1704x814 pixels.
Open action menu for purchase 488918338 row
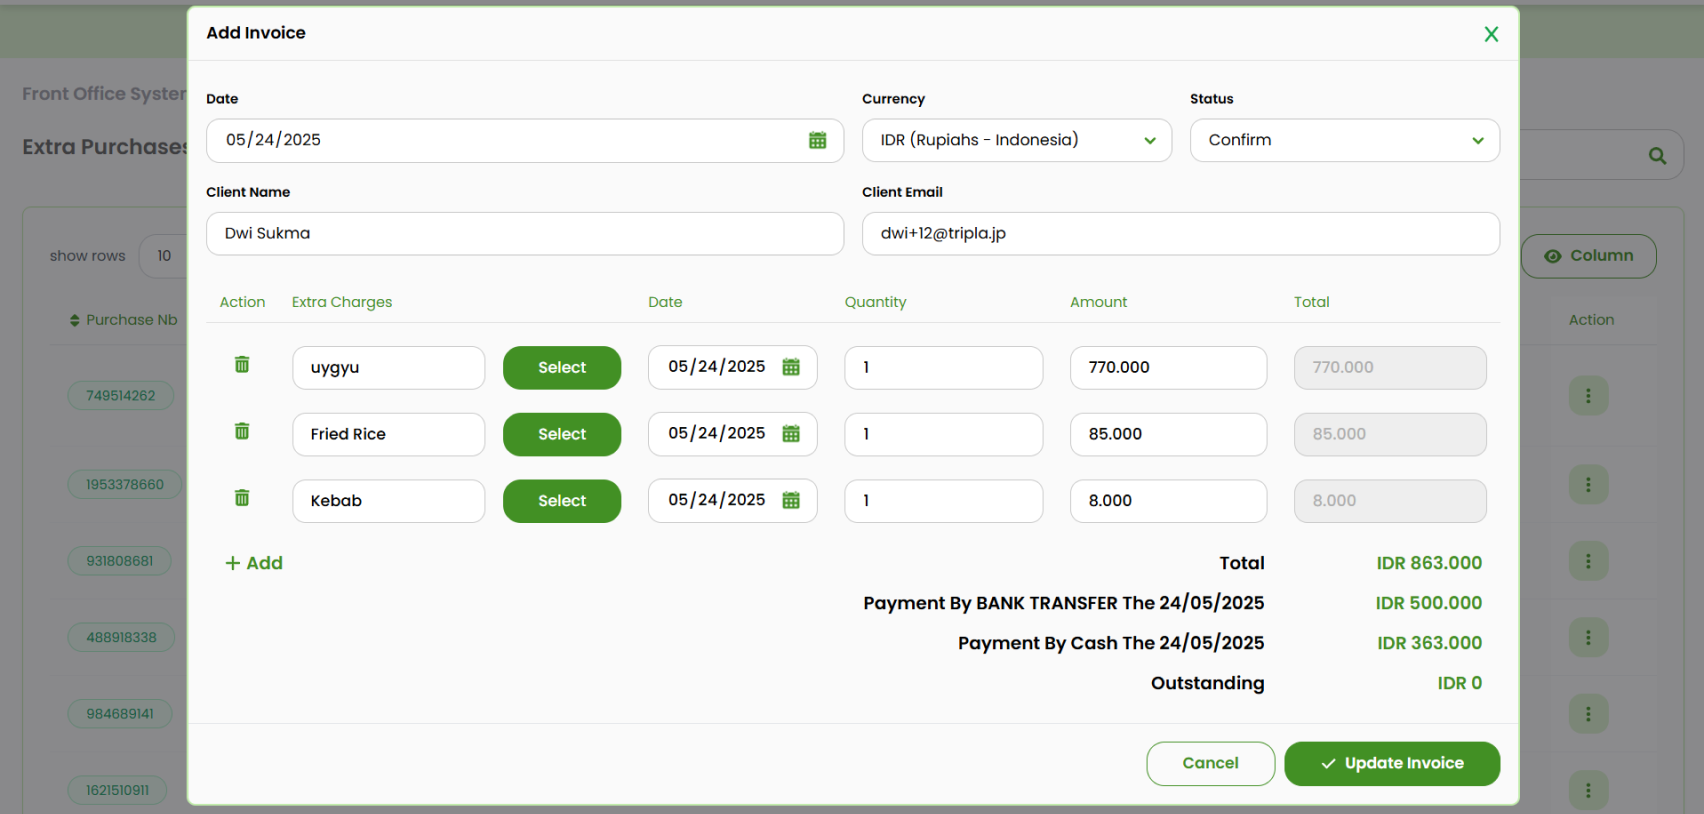(x=1588, y=637)
